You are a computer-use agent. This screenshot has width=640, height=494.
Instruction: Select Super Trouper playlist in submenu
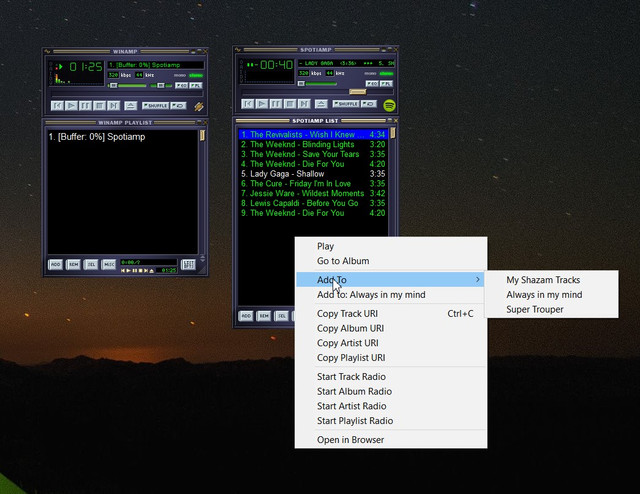[x=551, y=309]
